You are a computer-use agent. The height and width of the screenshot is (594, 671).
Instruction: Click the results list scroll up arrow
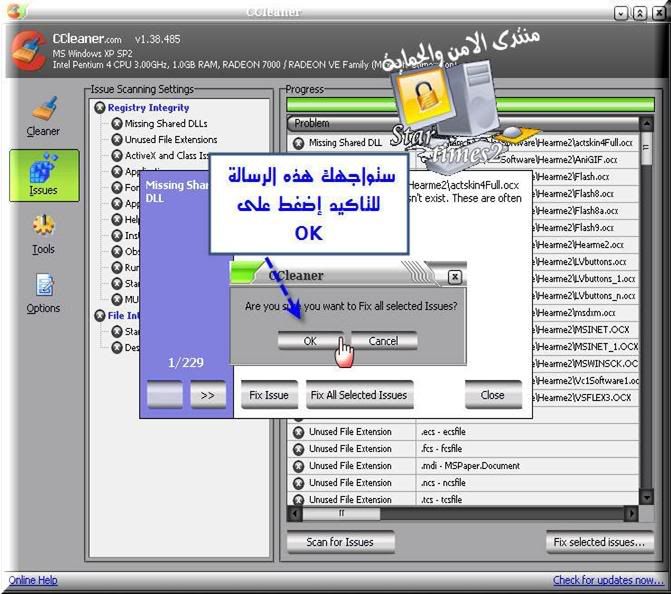click(646, 124)
